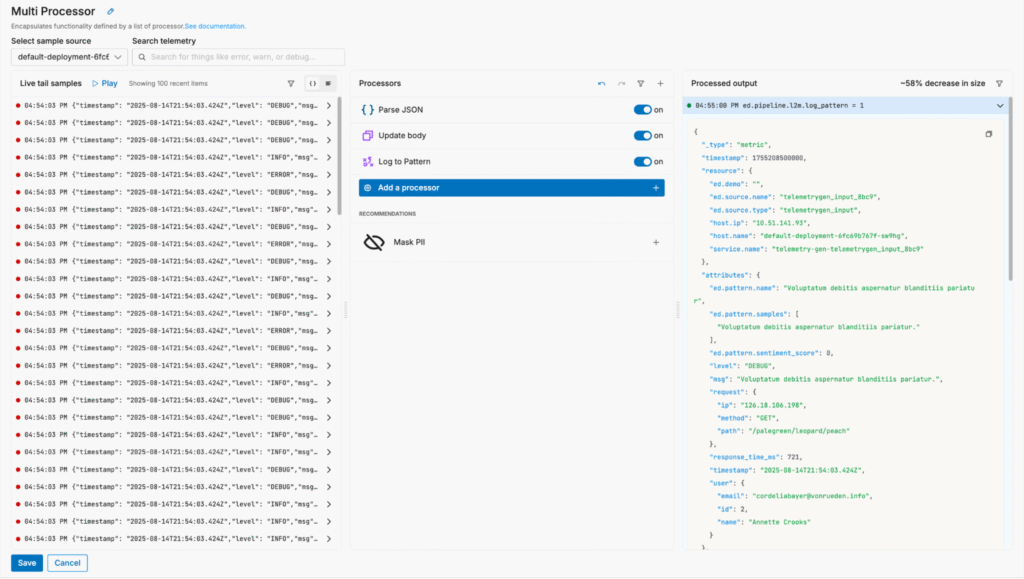Add the recommended Mask PII processor
This screenshot has height=579, width=1024.
click(655, 242)
